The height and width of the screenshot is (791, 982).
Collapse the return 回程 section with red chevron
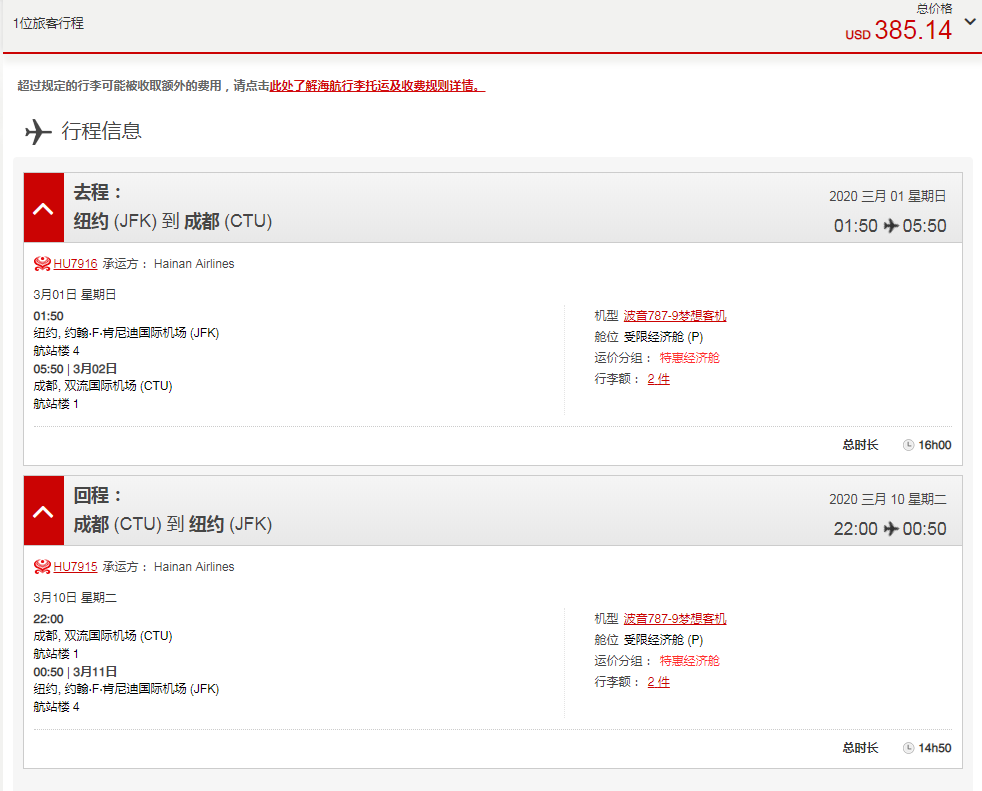click(x=44, y=511)
